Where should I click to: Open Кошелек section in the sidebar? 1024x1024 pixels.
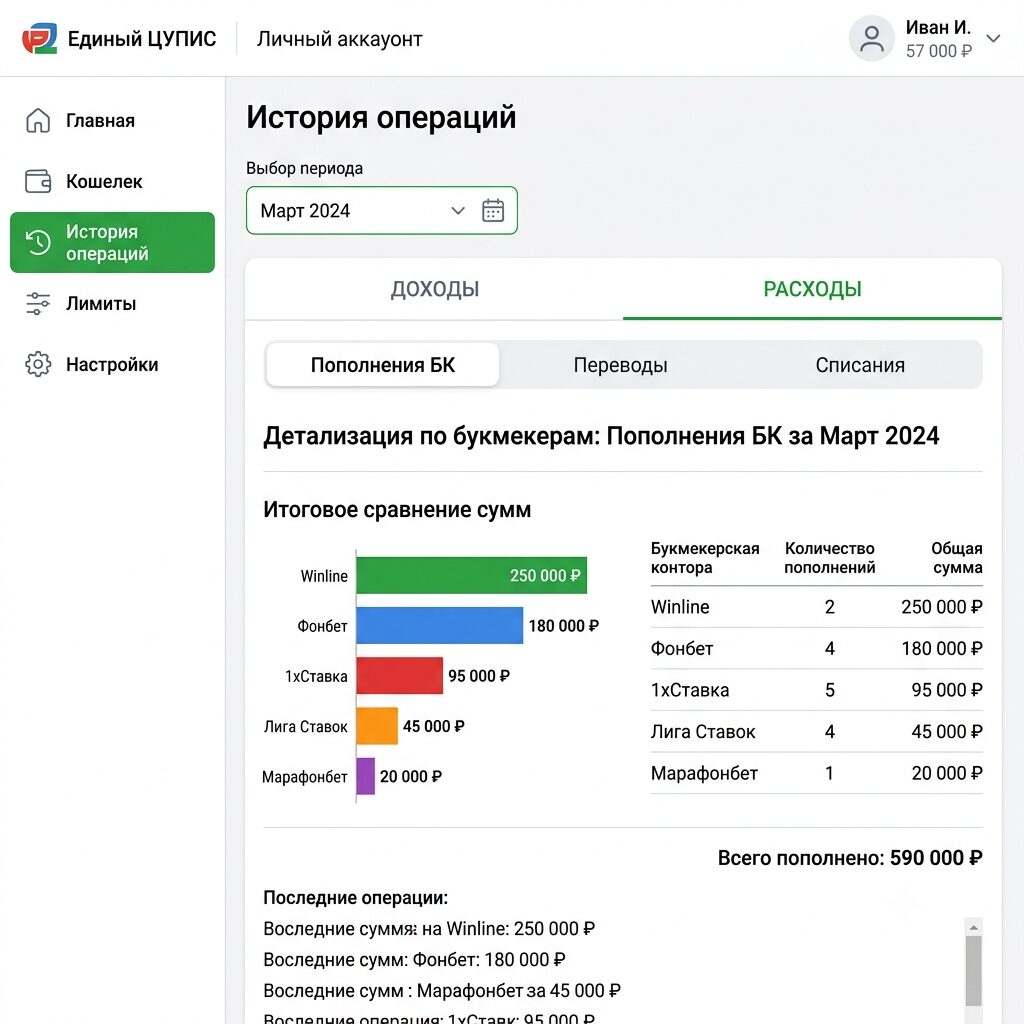(112, 181)
